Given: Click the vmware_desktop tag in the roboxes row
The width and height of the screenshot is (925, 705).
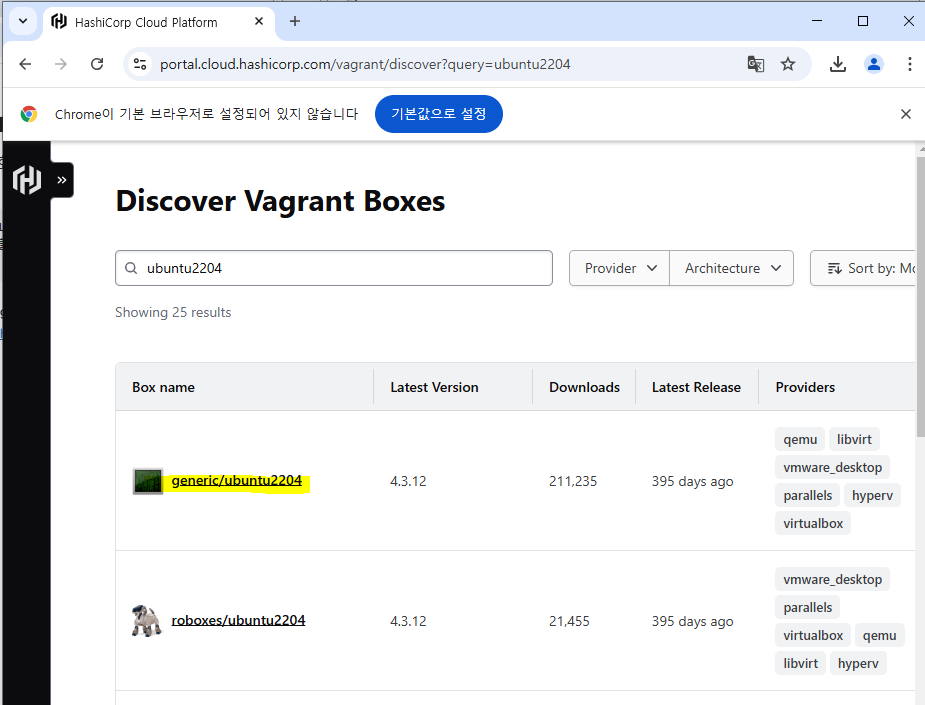Looking at the screenshot, I should (x=832, y=579).
